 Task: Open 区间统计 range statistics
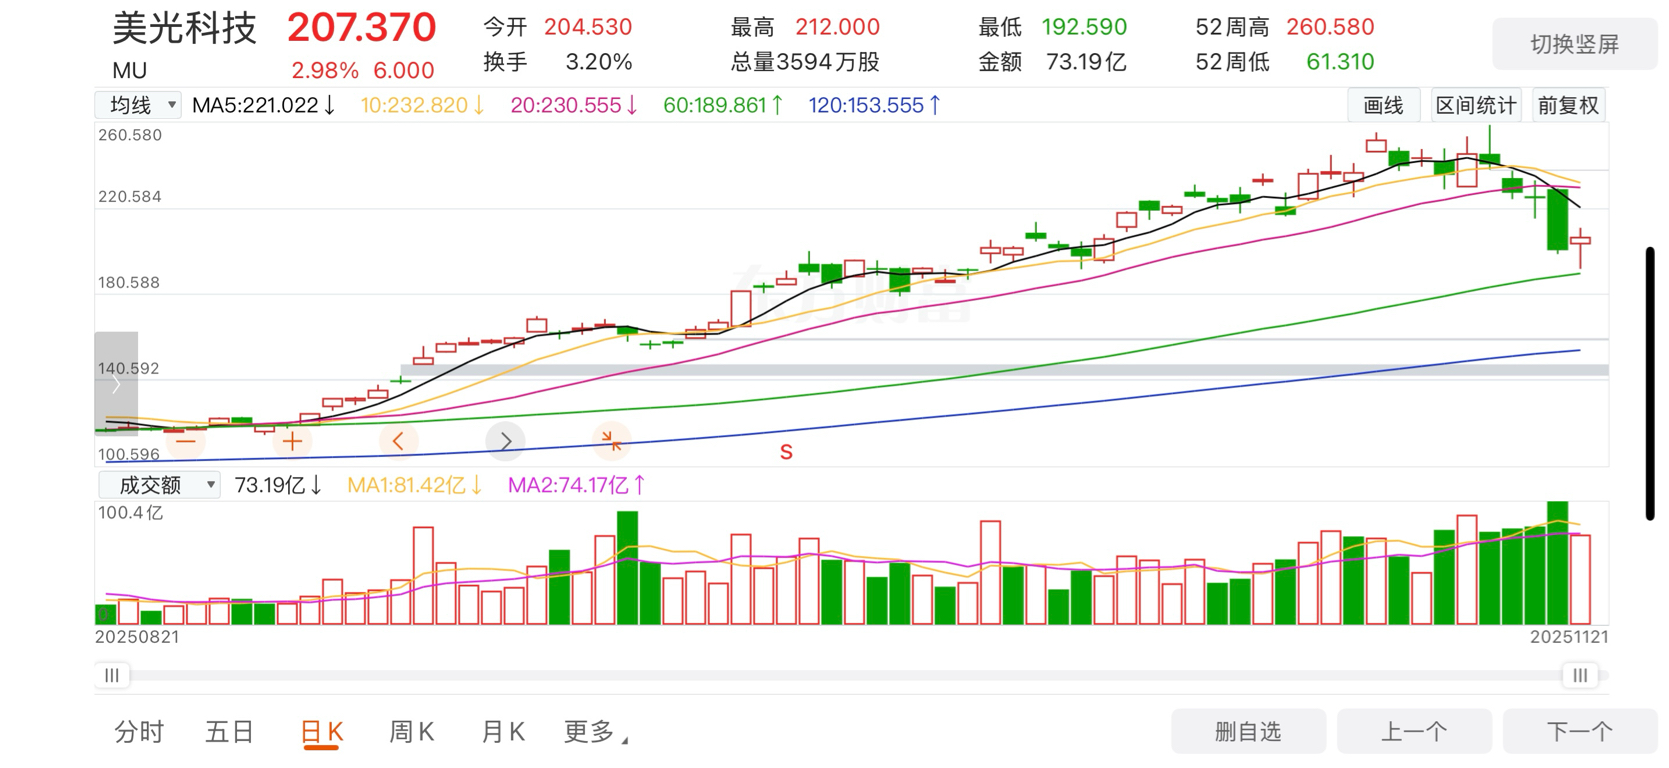(1476, 105)
